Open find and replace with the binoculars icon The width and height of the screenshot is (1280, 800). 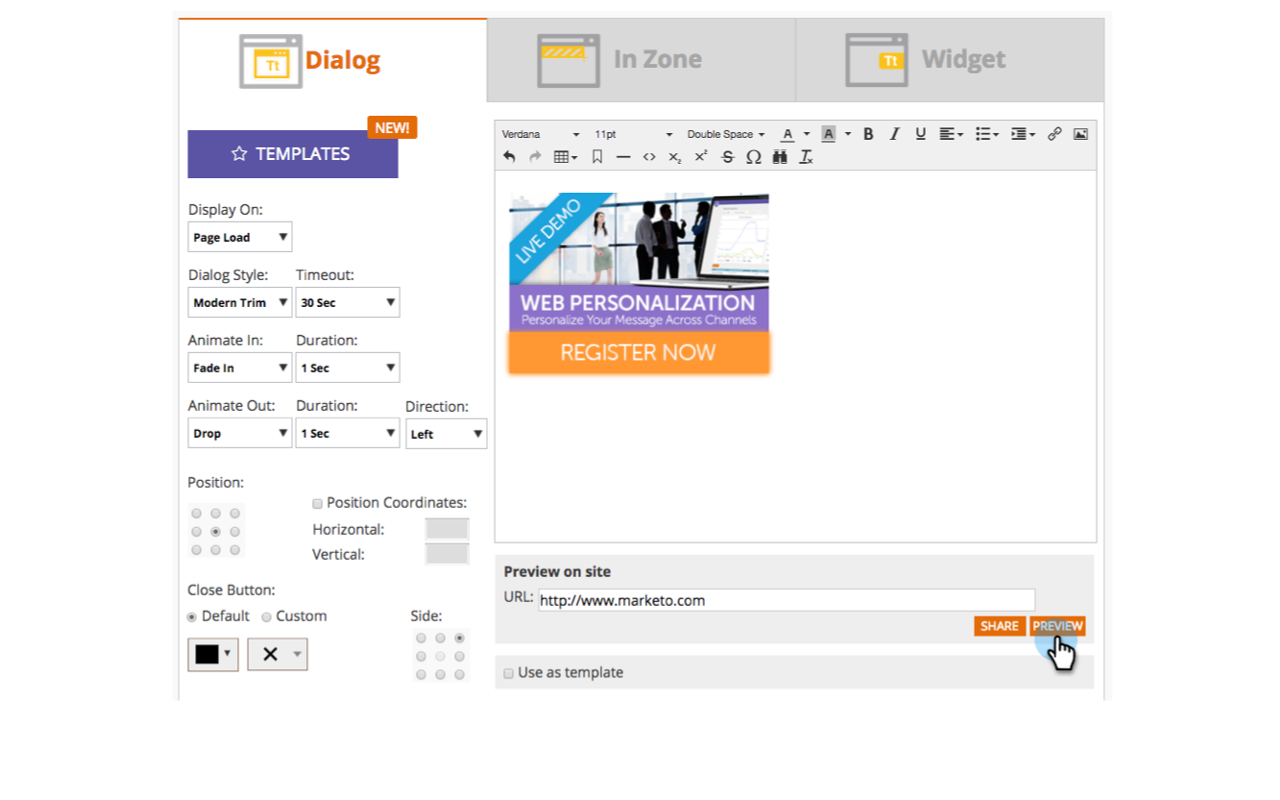click(780, 157)
